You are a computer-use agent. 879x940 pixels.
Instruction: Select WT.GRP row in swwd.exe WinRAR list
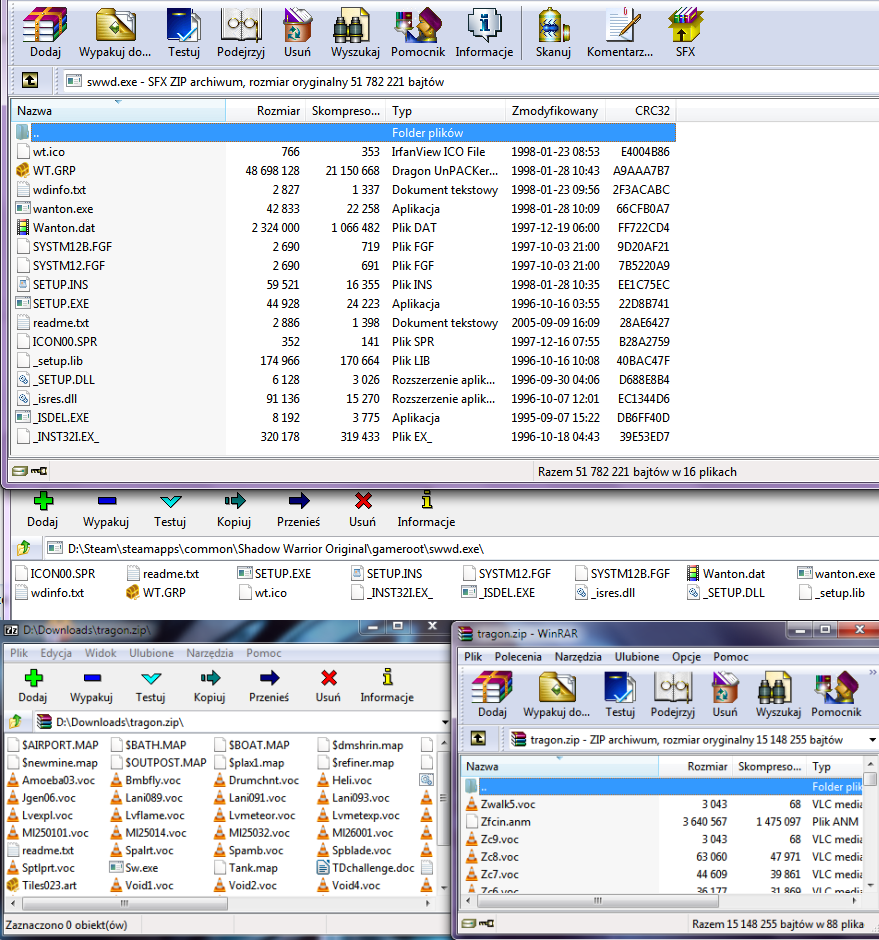coord(343,170)
